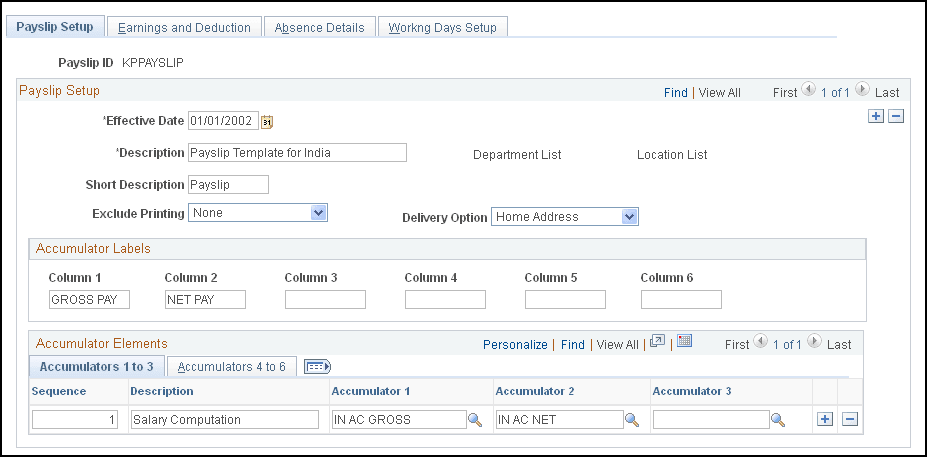
Task: Sort grid by Accumulator 3 column header
Action: coord(692,391)
